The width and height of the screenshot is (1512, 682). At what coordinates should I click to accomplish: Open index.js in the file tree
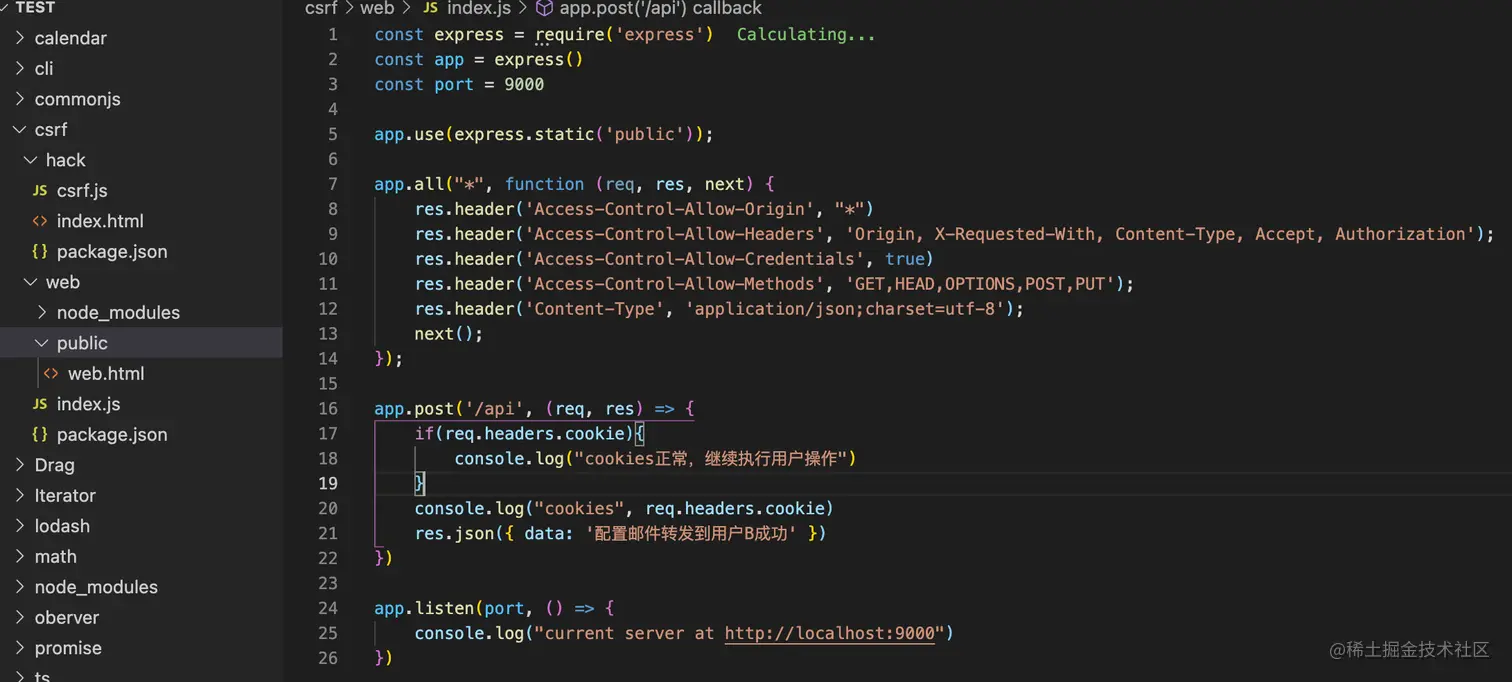coord(88,404)
